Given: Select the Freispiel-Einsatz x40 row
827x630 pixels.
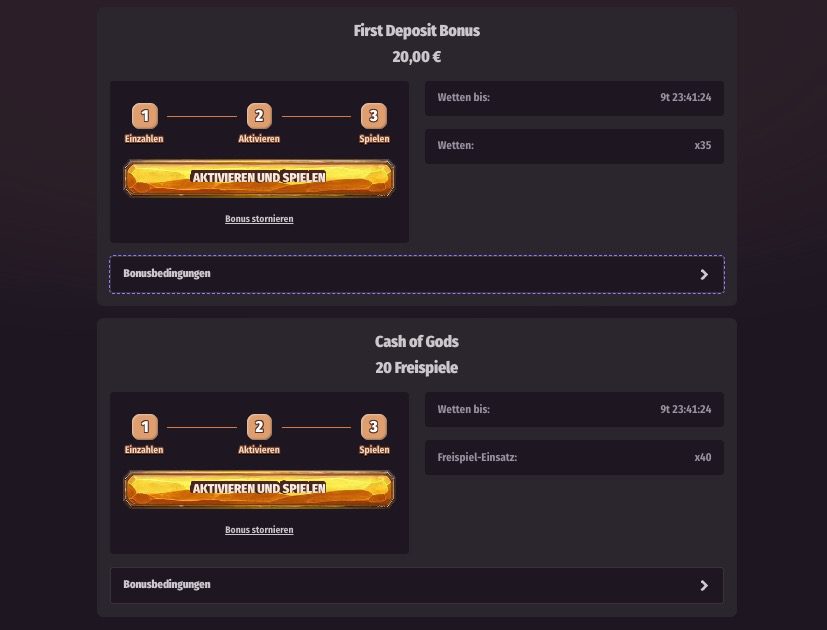Looking at the screenshot, I should 574,458.
